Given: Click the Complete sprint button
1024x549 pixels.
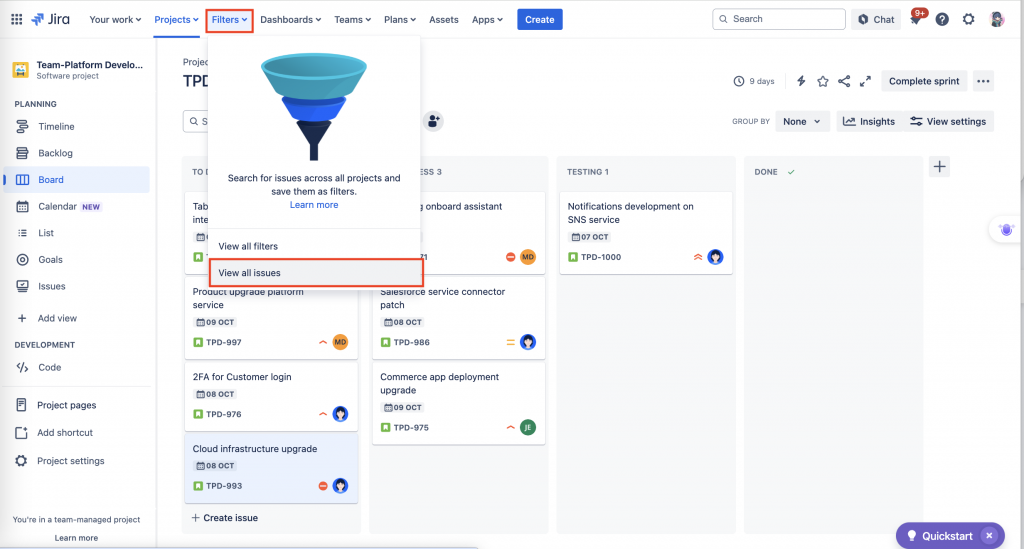Looking at the screenshot, I should tap(923, 81).
